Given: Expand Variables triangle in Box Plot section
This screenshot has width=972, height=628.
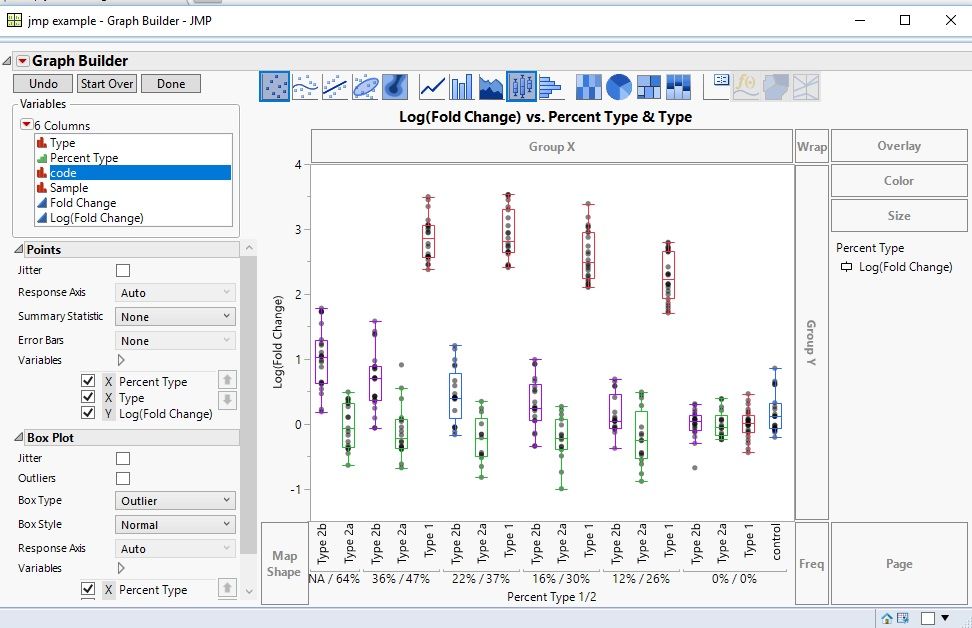Looking at the screenshot, I should 121,568.
